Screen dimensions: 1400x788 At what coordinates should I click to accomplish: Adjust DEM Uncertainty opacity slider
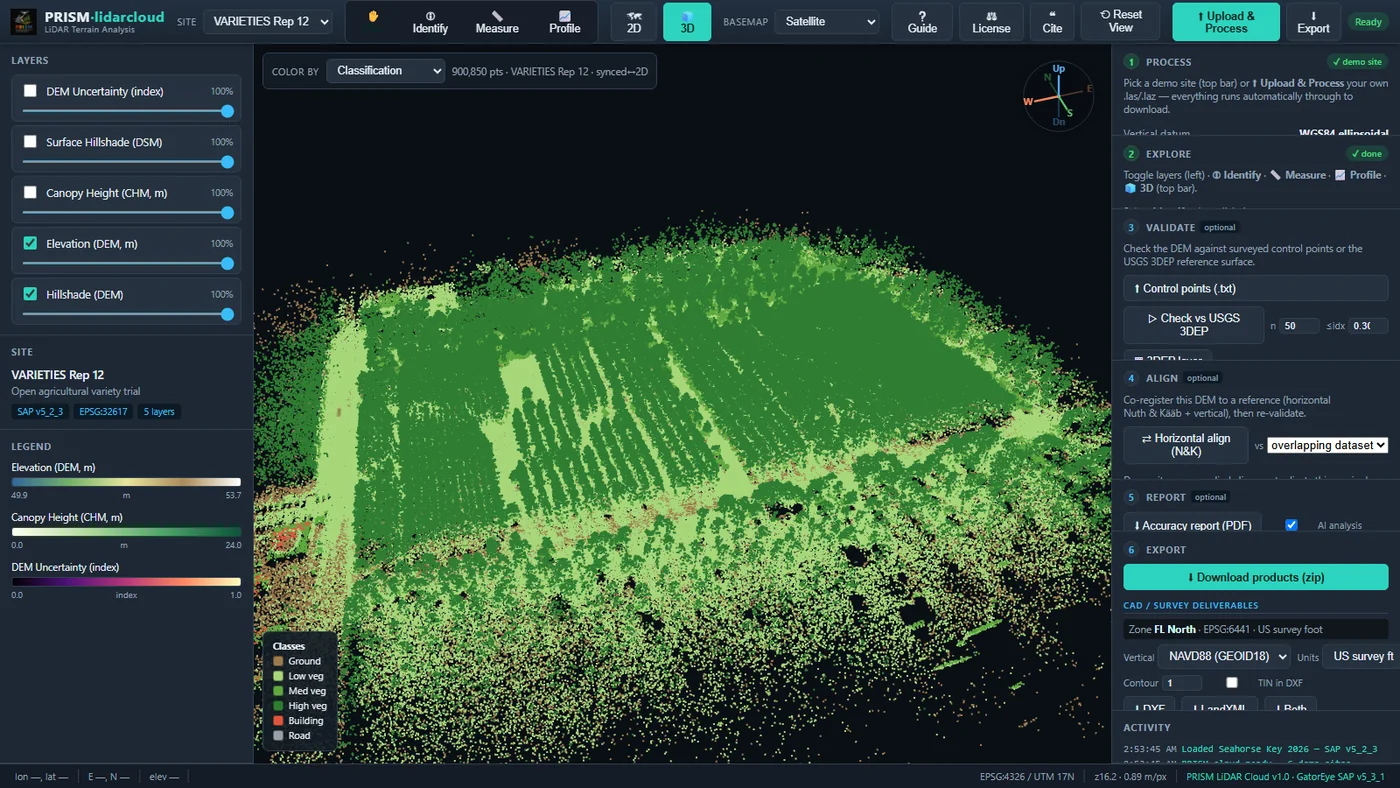pyautogui.click(x=127, y=111)
